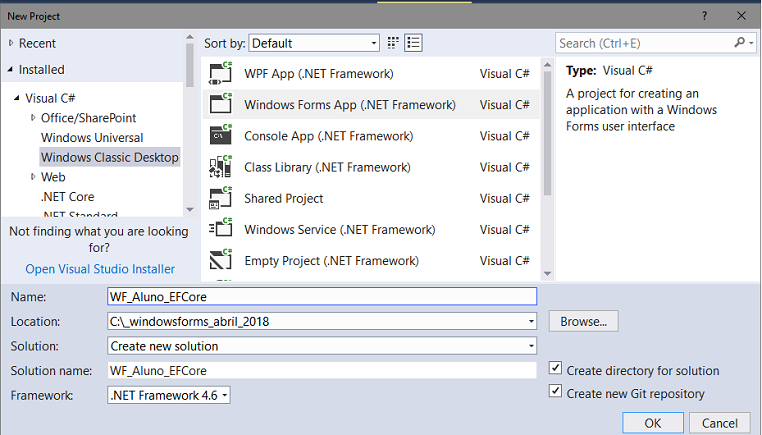The image size is (762, 435).
Task: Open the Framework version dropdown
Action: (169, 395)
